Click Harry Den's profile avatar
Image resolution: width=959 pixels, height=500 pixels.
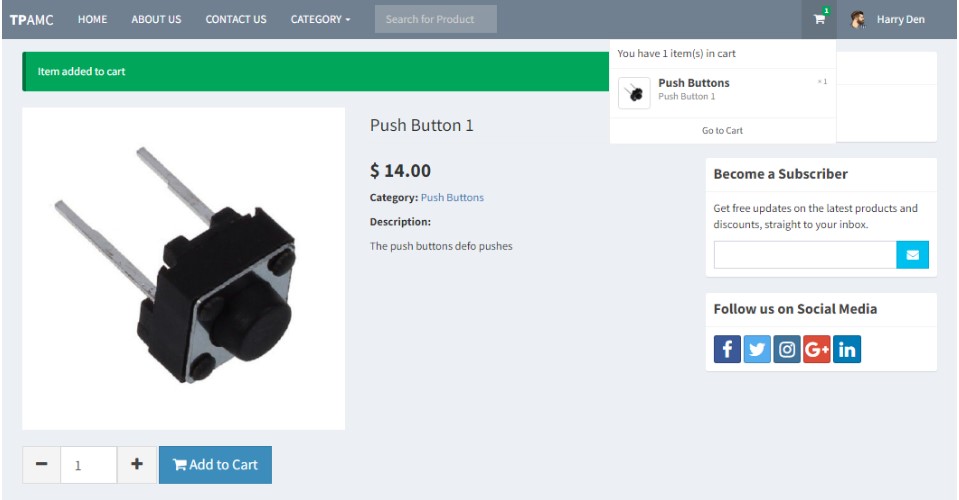(x=858, y=20)
